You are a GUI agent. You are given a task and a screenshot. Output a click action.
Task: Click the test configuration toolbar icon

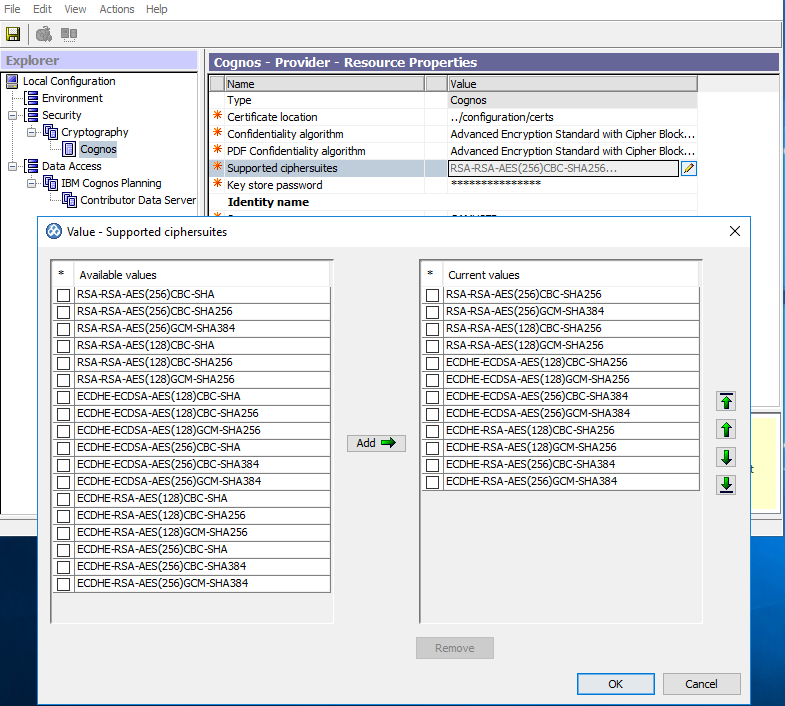pyautogui.click(x=69, y=34)
